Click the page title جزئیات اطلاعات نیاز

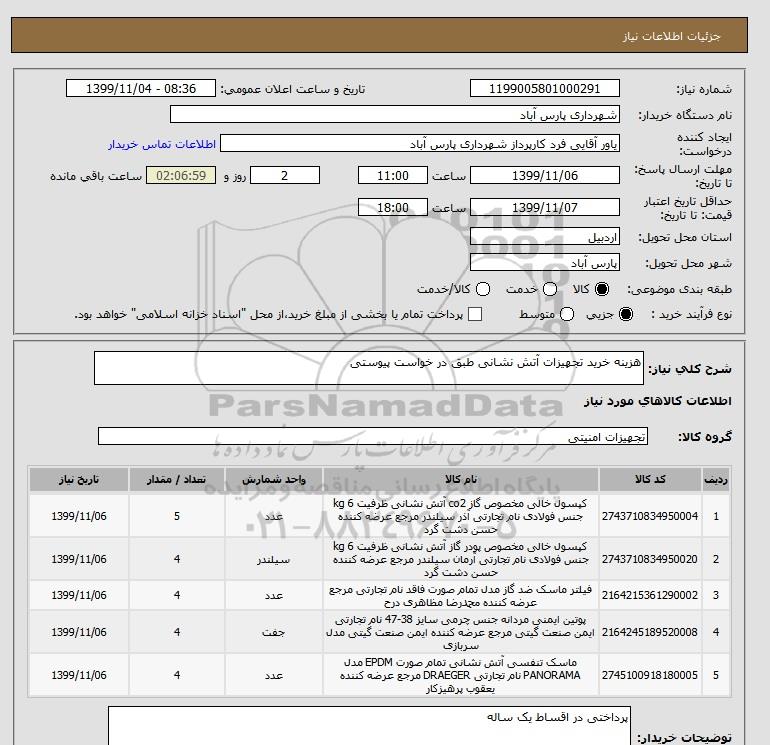[671, 36]
